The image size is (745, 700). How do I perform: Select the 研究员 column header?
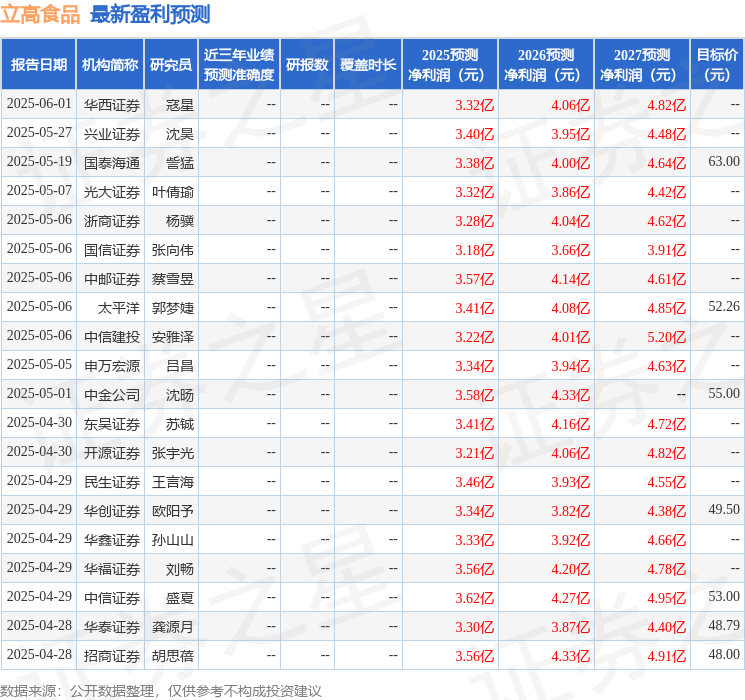(171, 65)
